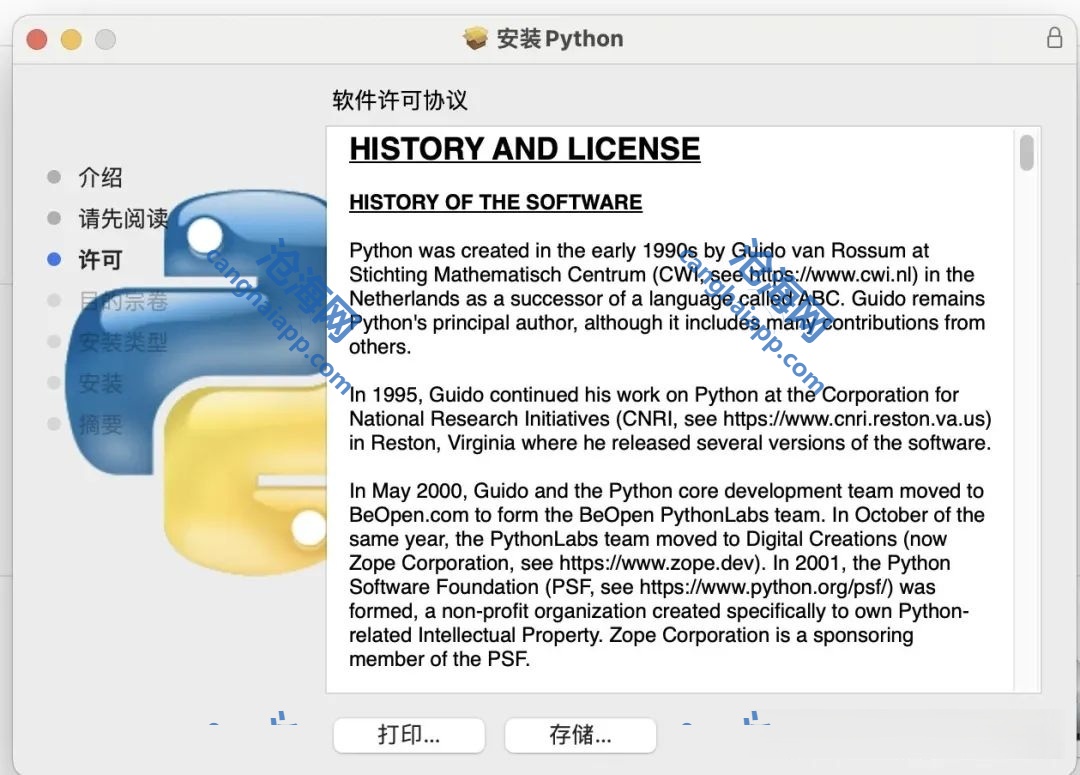1080x775 pixels.
Task: Go to the 请先阅读 step
Action: [x=122, y=218]
